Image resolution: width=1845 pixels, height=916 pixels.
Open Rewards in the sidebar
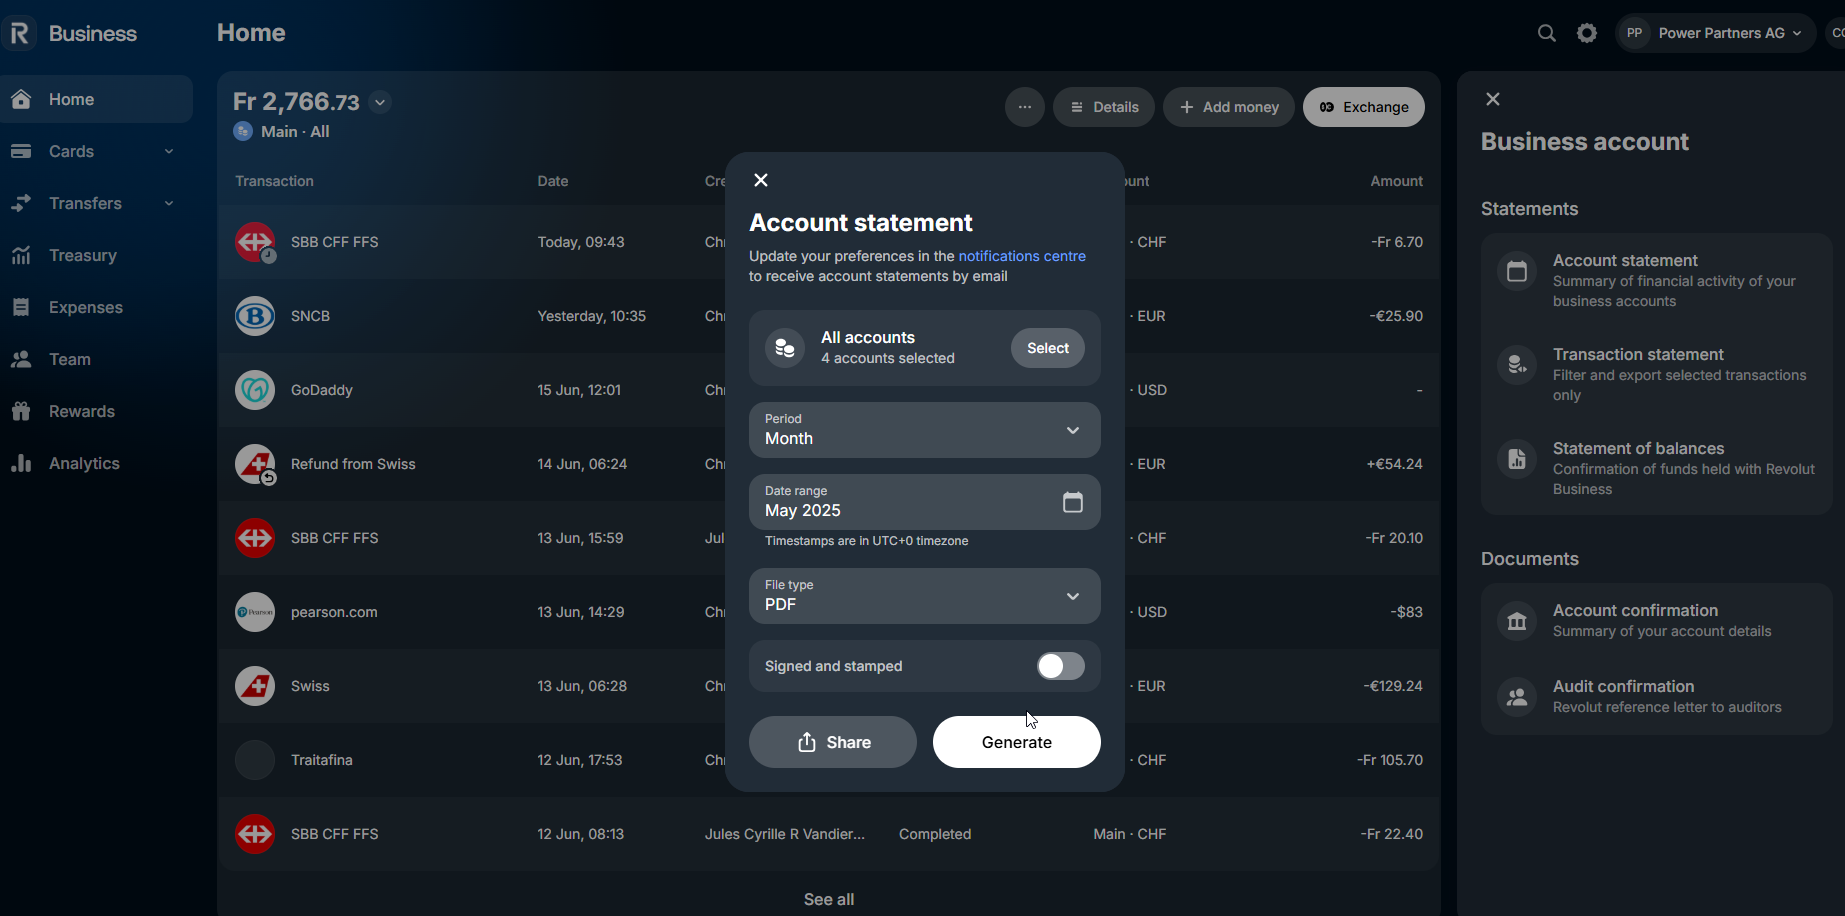coord(97,411)
